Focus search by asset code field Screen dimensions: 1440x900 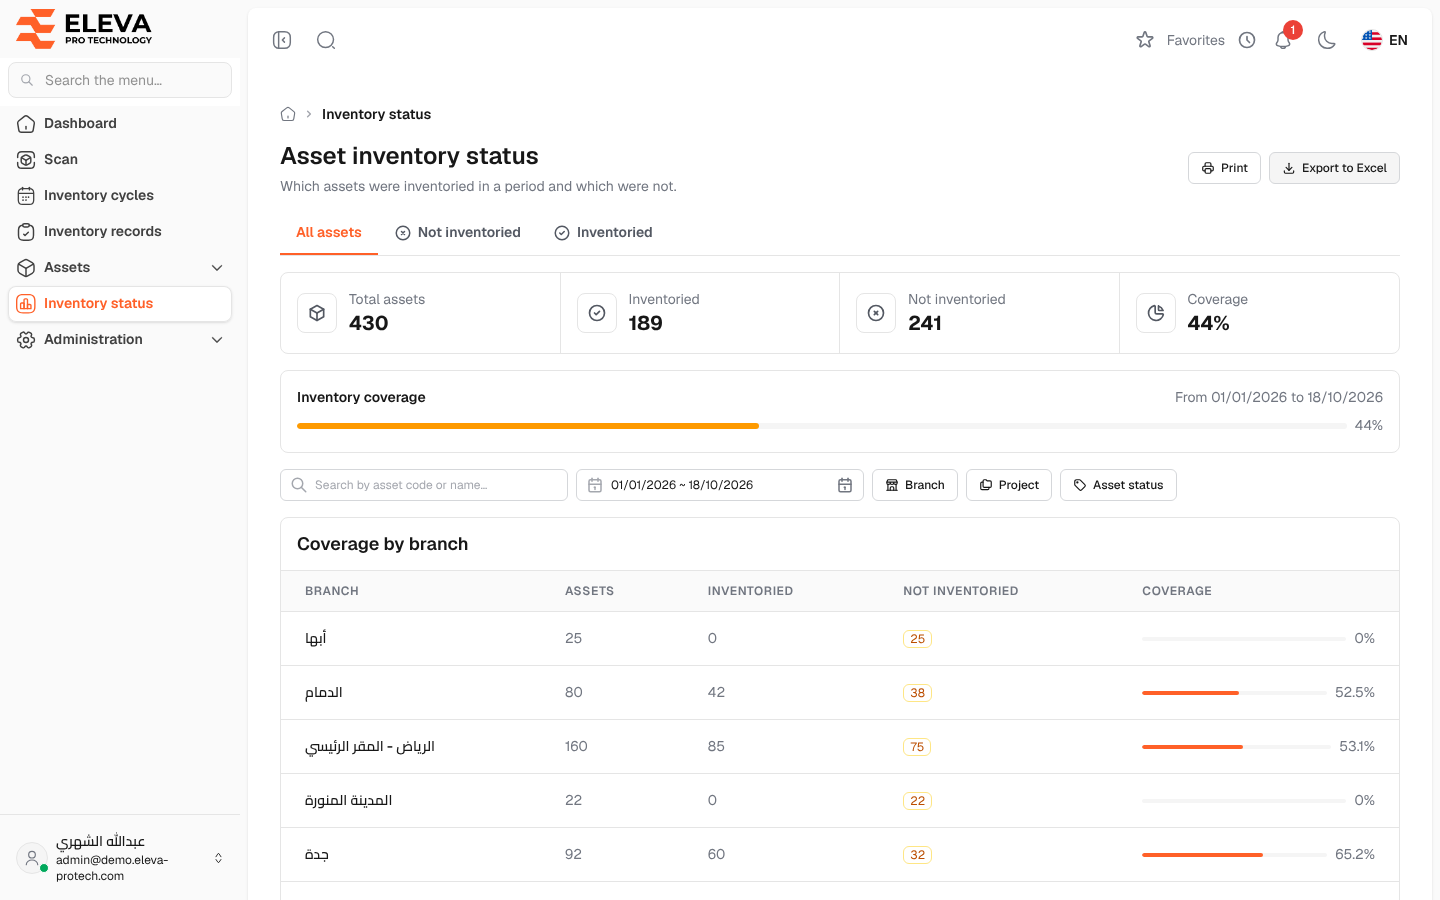pos(424,485)
